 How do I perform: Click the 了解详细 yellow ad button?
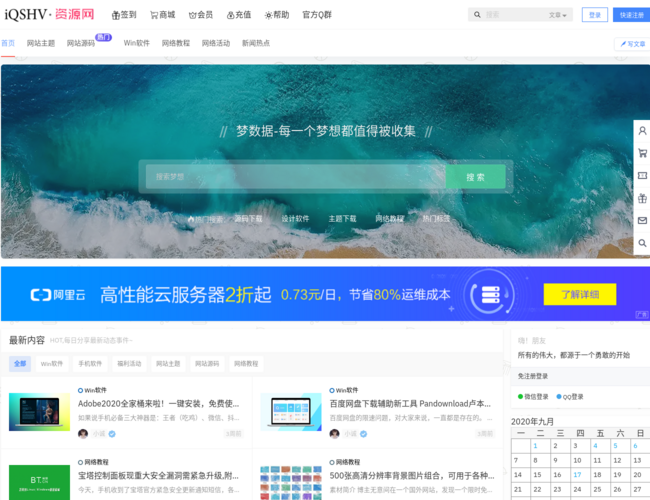(x=580, y=294)
